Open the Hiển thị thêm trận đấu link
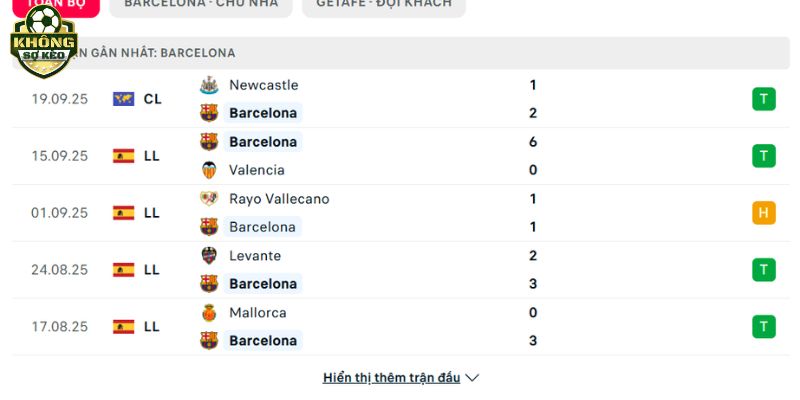800x400 pixels. pyautogui.click(x=391, y=378)
